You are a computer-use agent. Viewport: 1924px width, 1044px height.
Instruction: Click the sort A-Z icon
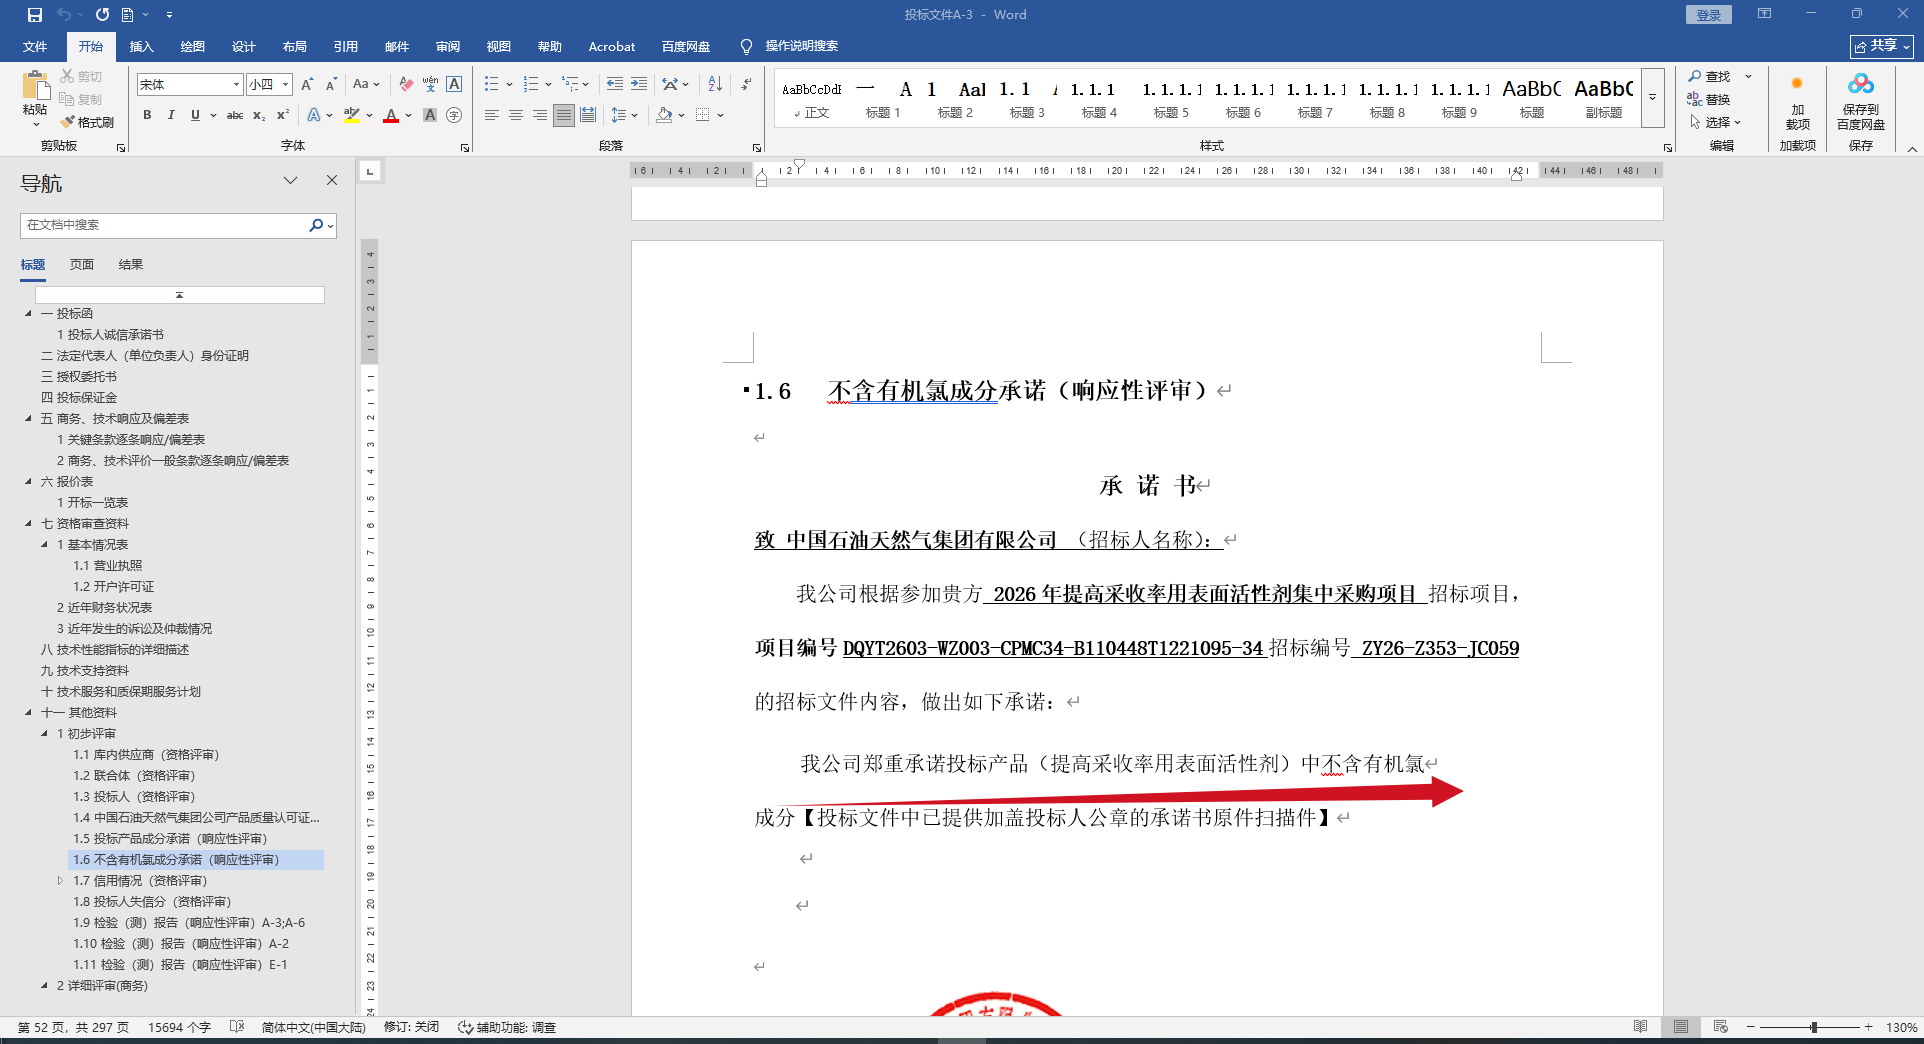(715, 84)
